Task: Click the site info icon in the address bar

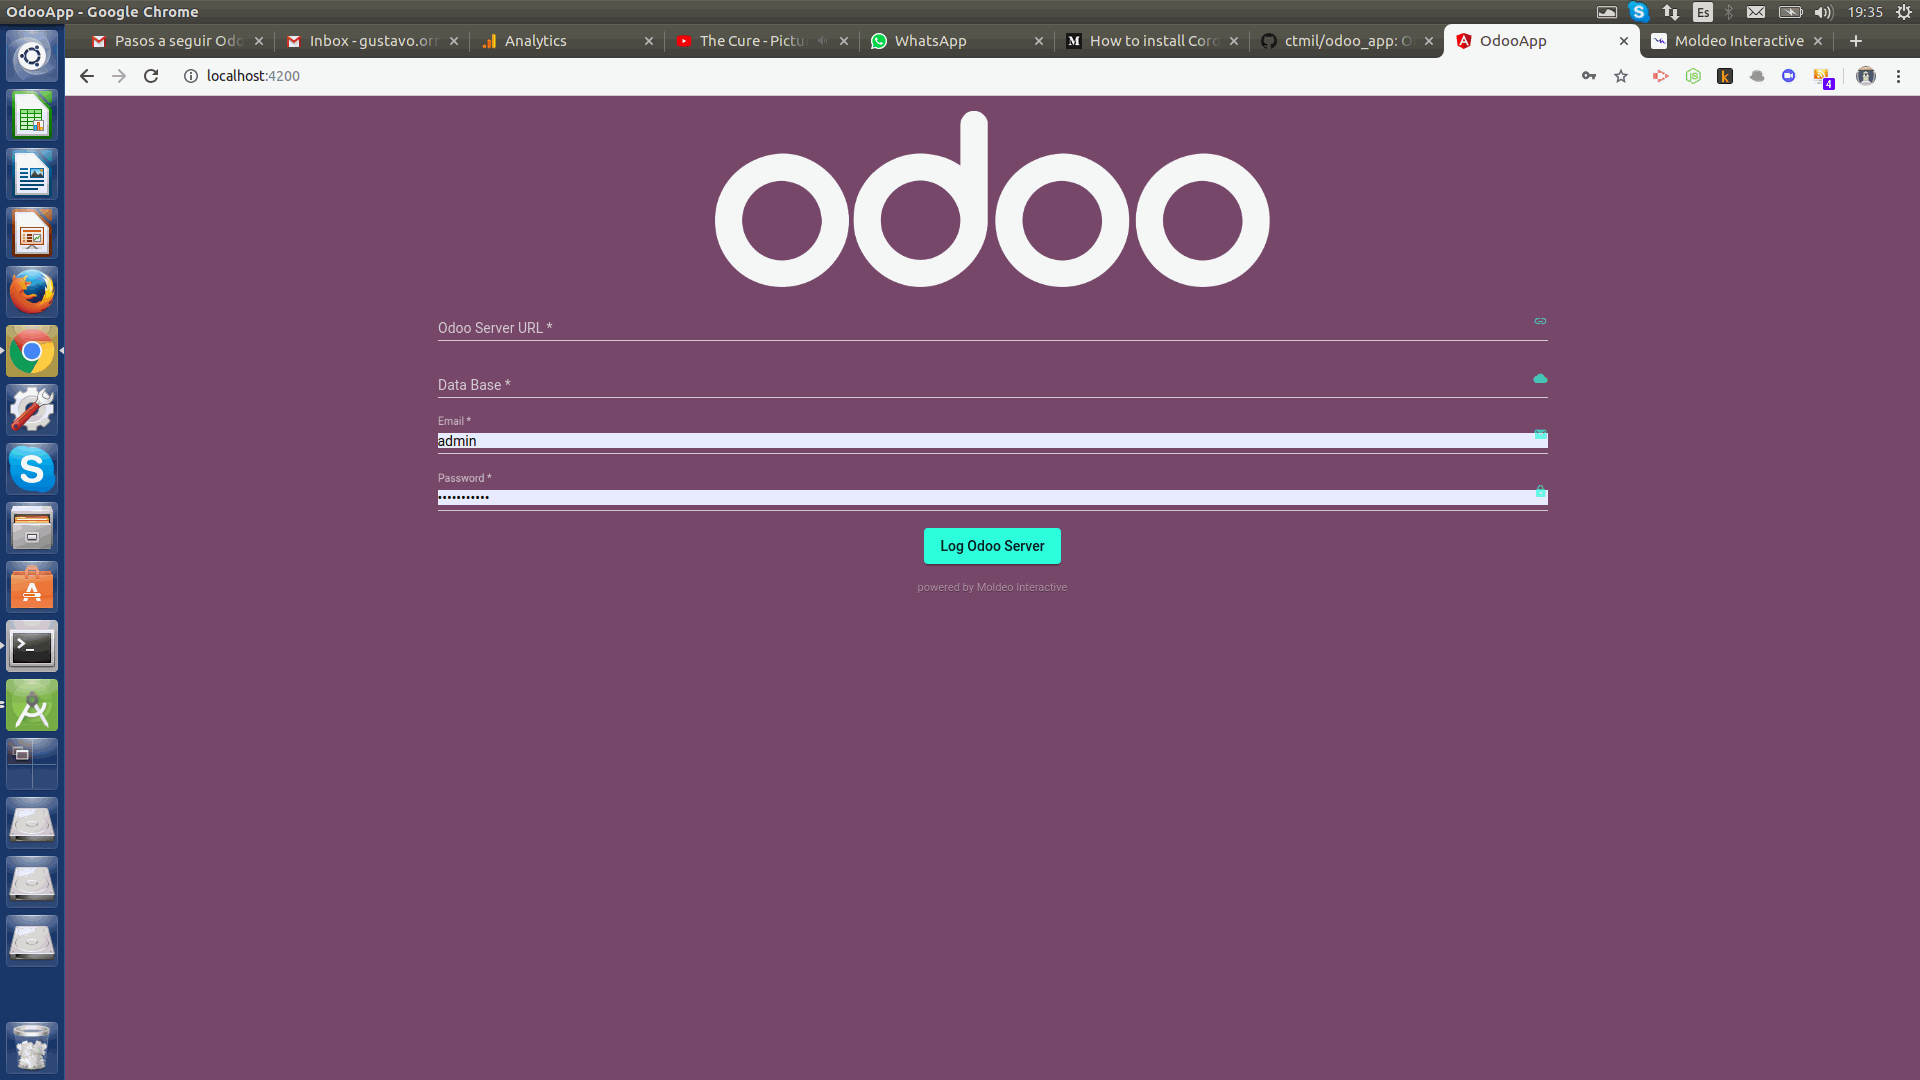Action: (x=191, y=76)
